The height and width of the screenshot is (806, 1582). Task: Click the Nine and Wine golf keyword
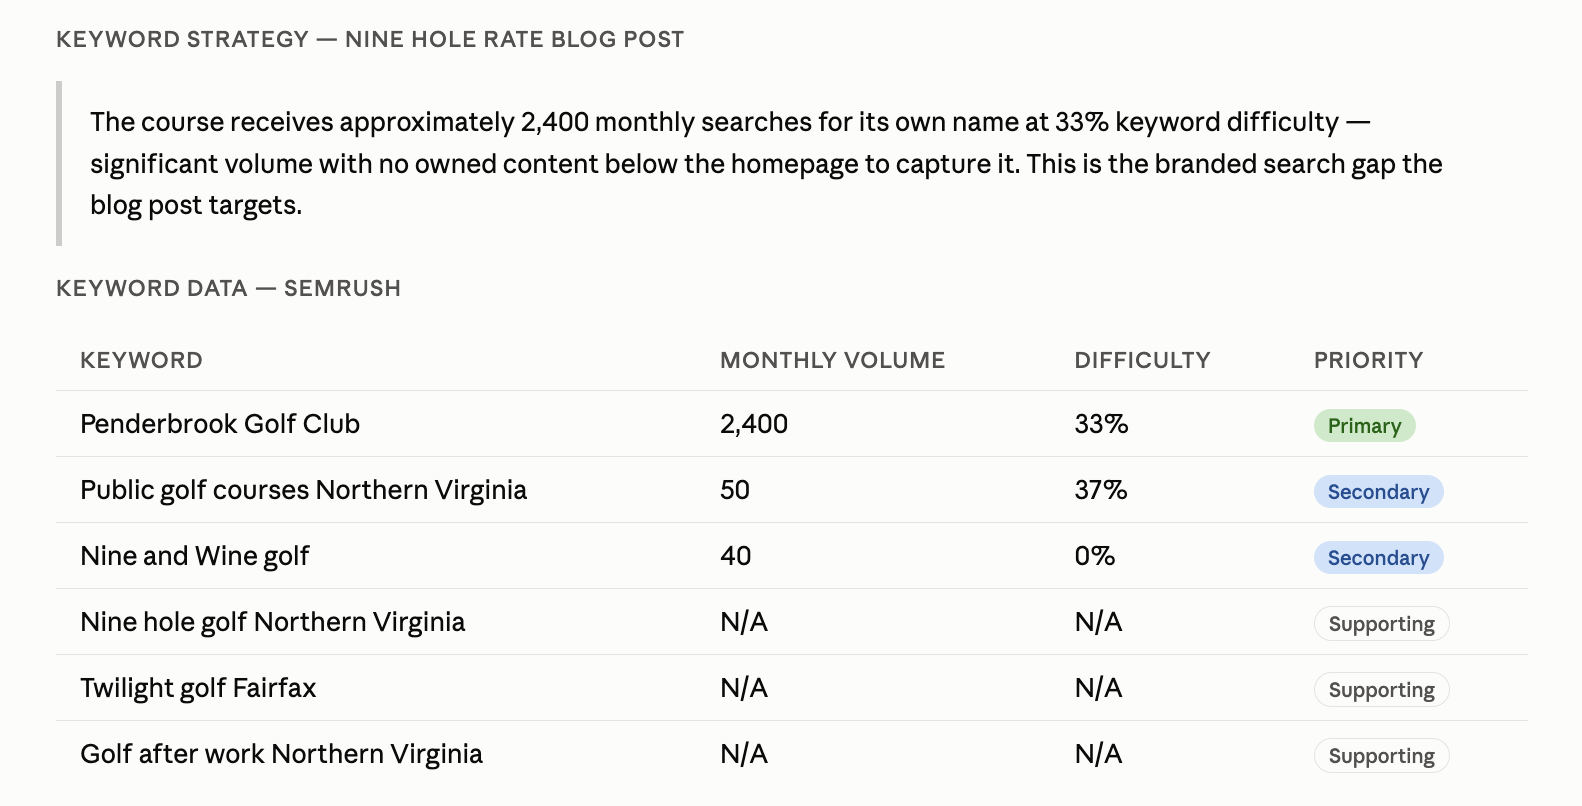pos(195,556)
